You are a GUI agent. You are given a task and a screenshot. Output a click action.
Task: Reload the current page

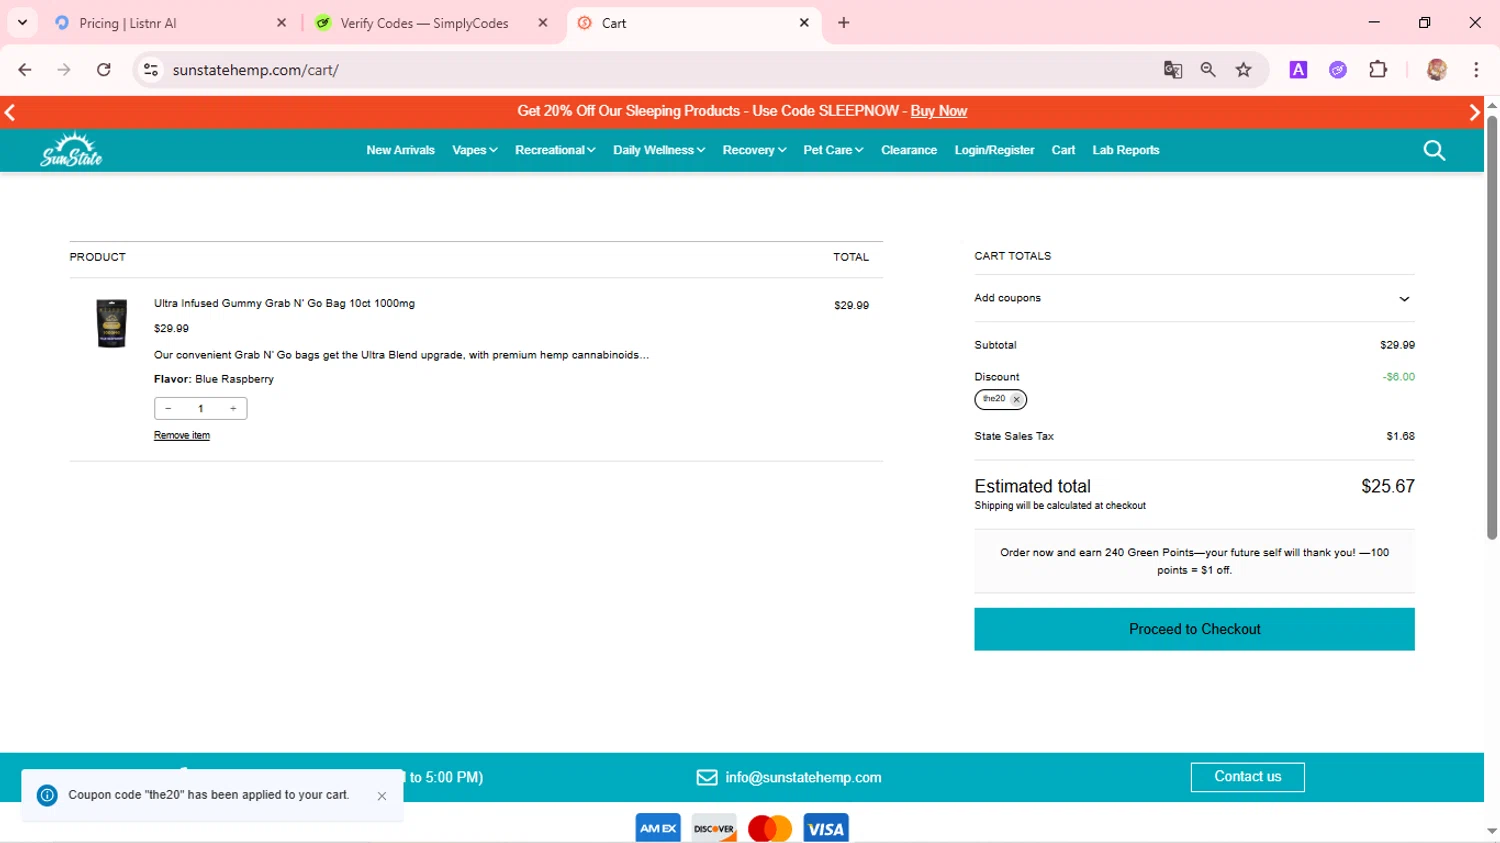pyautogui.click(x=104, y=70)
